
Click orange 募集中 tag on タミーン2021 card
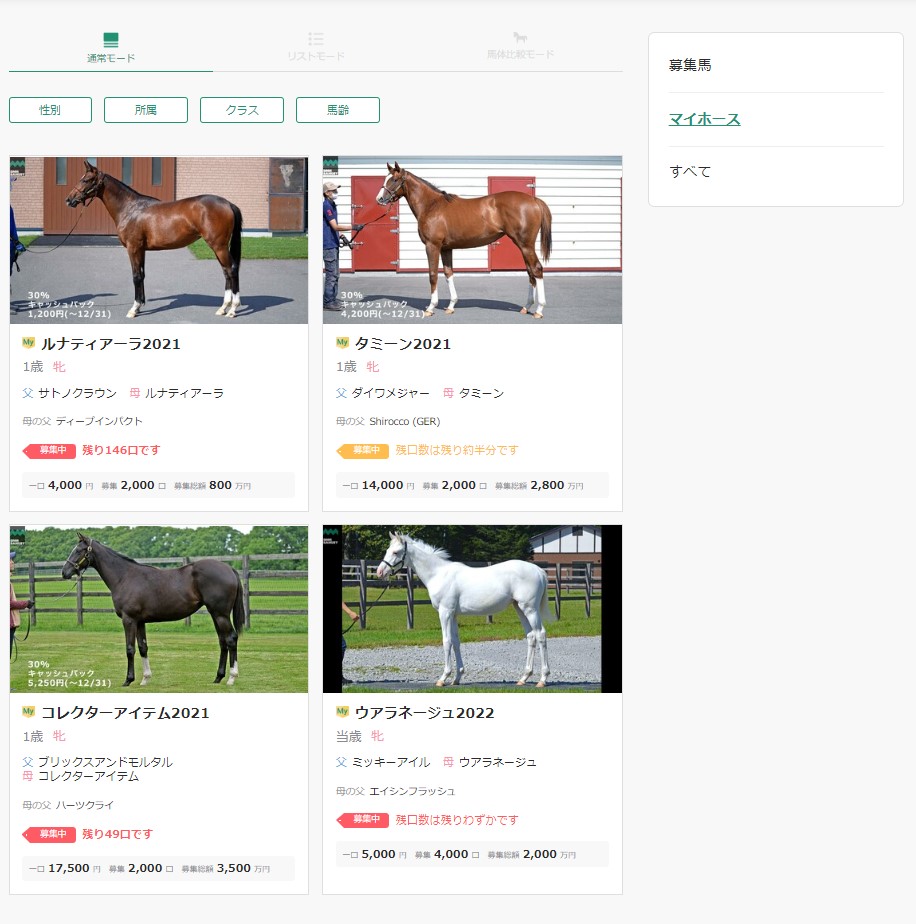(363, 451)
